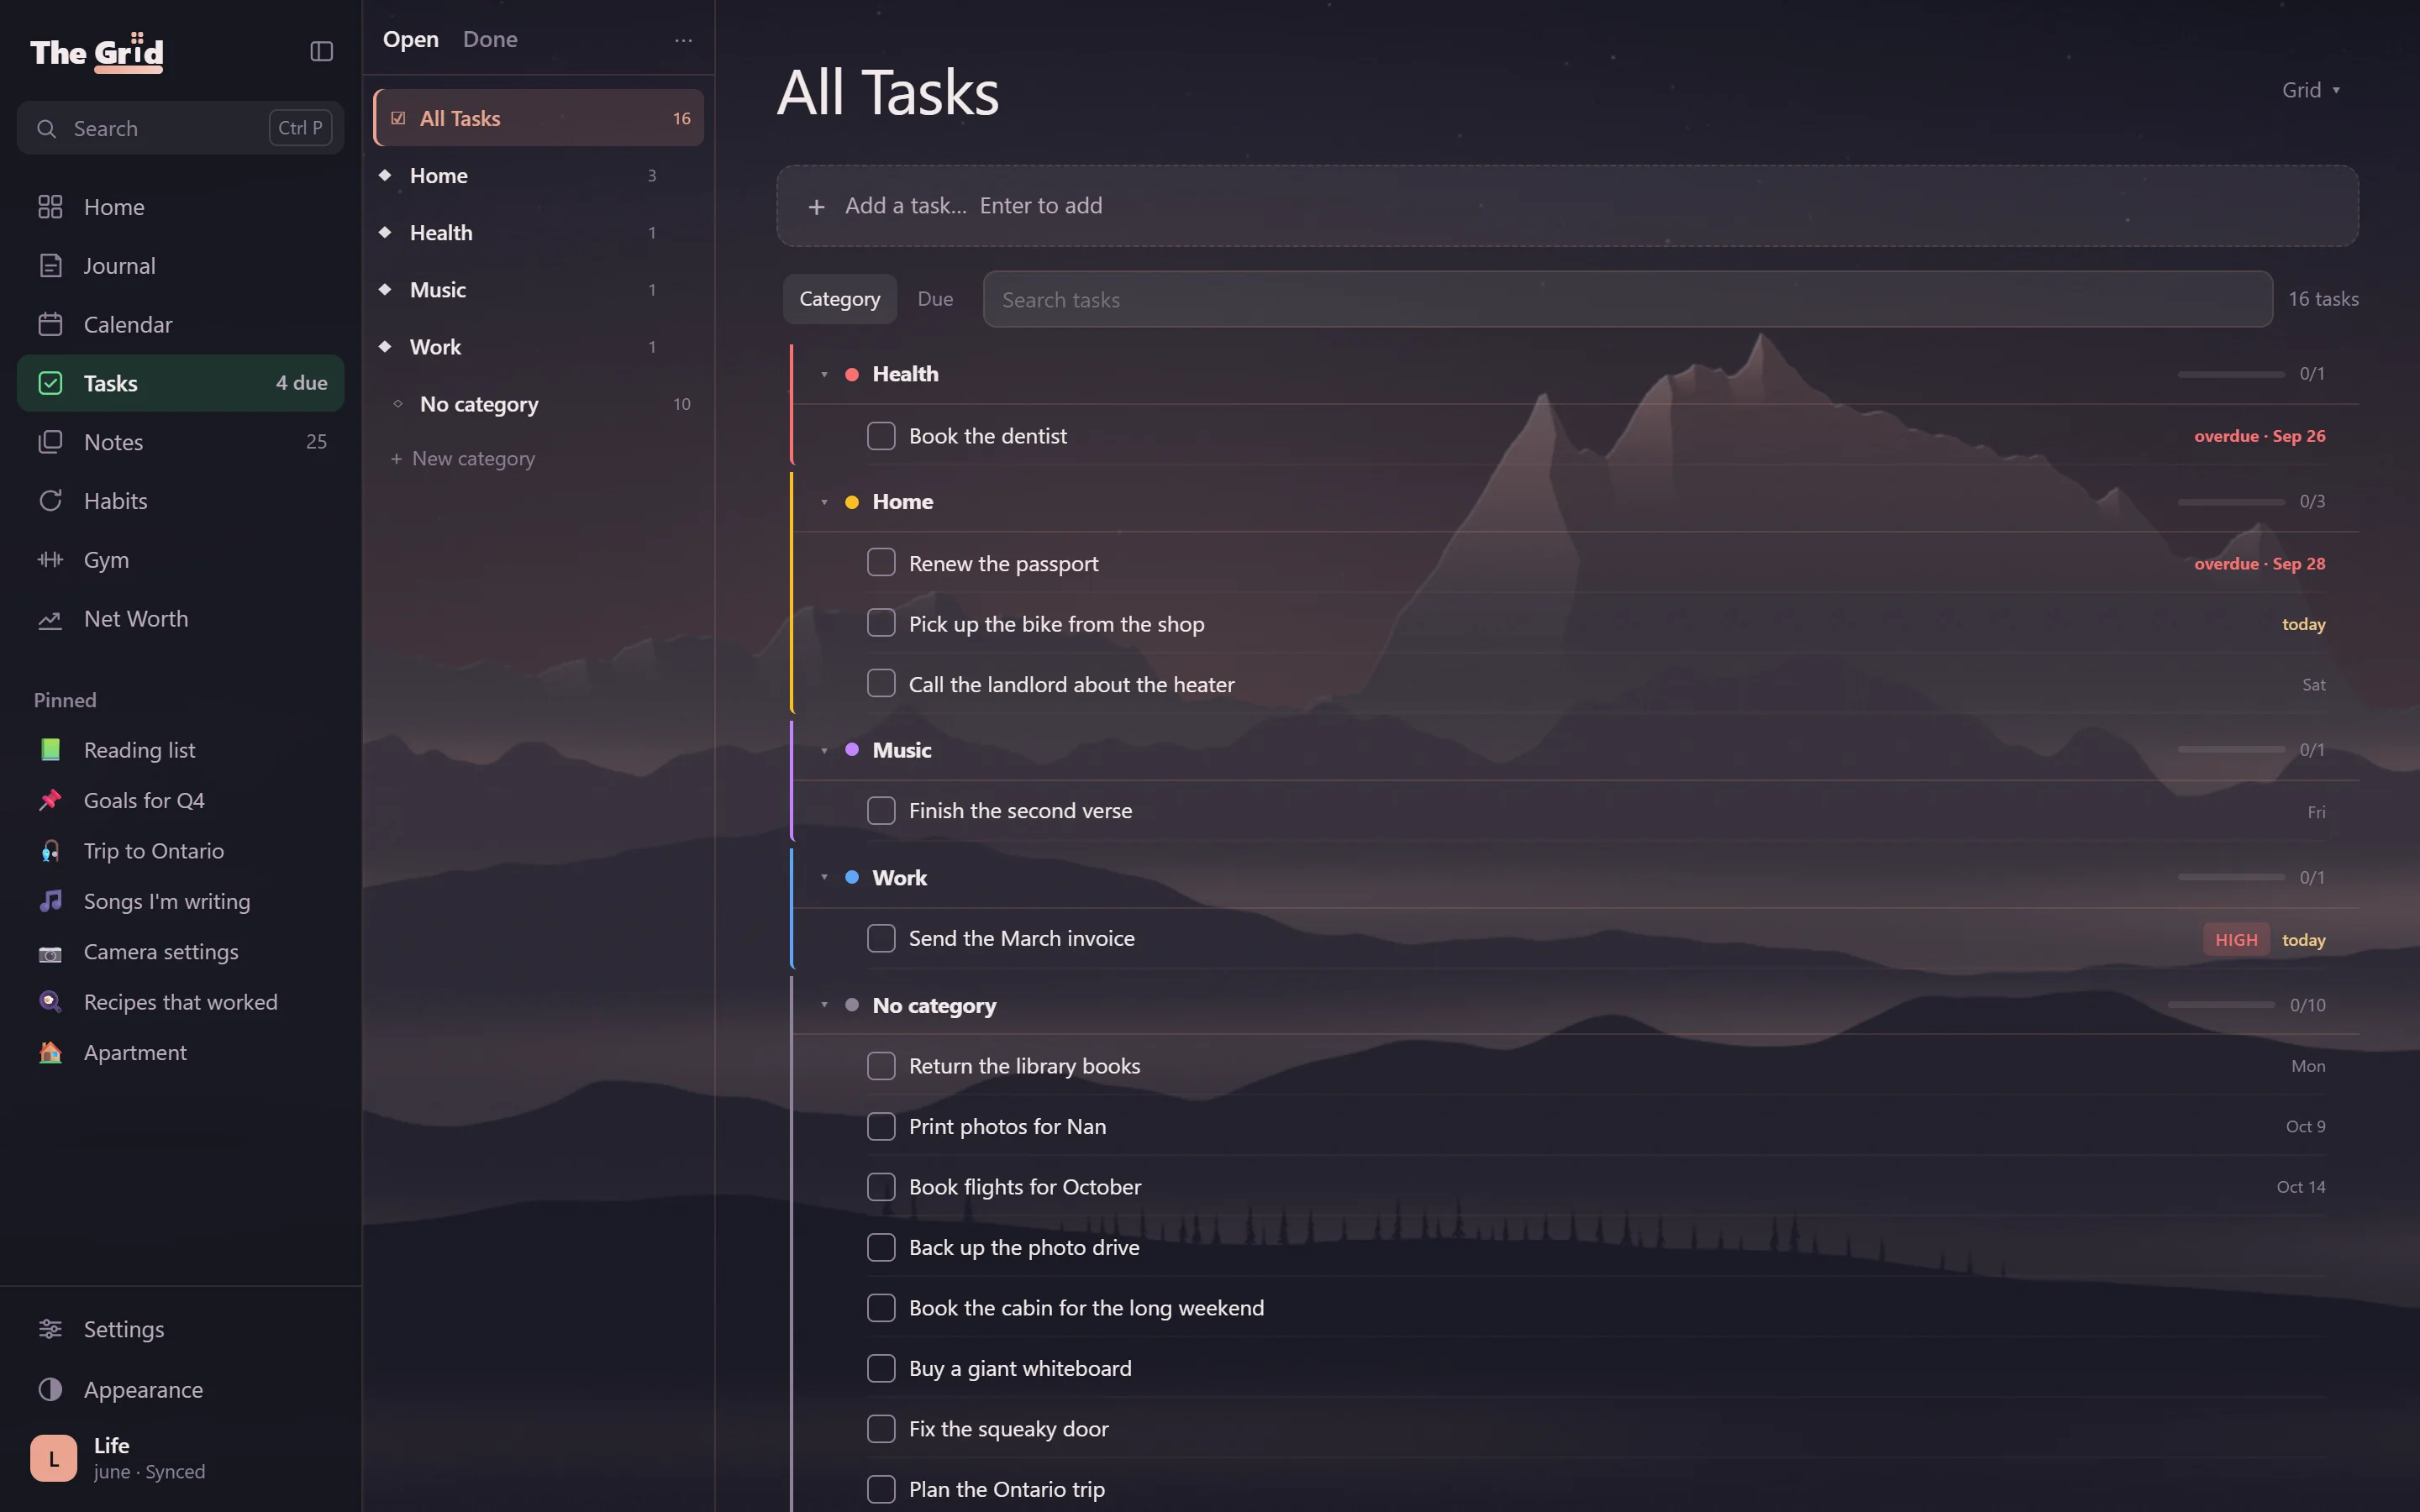
Task: Click the plus icon in Add a task
Action: (816, 207)
